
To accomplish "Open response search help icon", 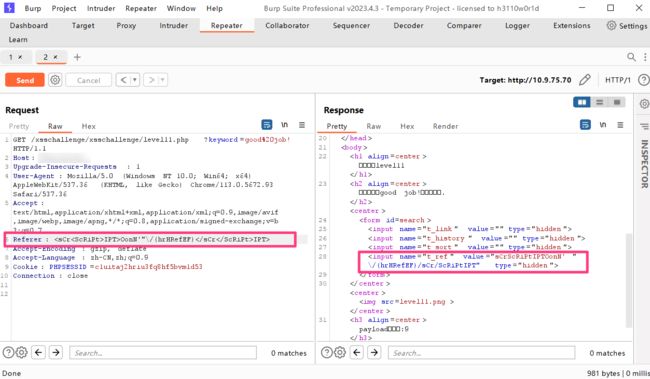I will point(327,352).
